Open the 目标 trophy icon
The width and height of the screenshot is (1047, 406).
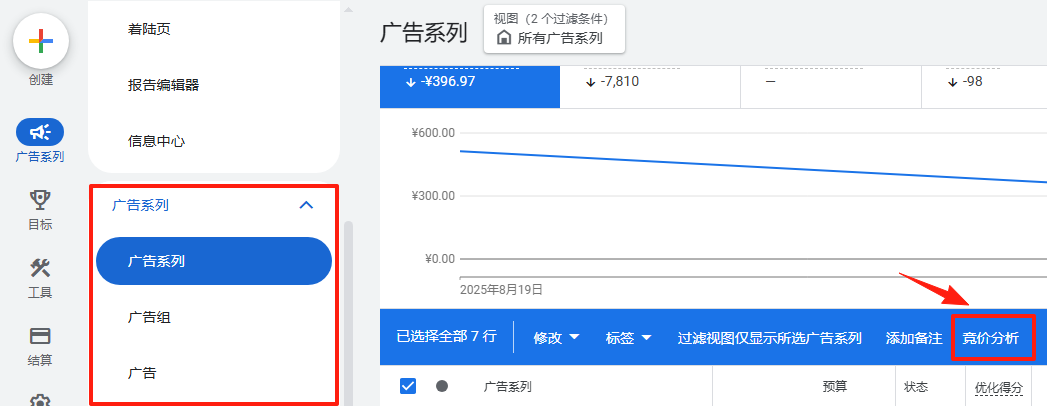[40, 199]
